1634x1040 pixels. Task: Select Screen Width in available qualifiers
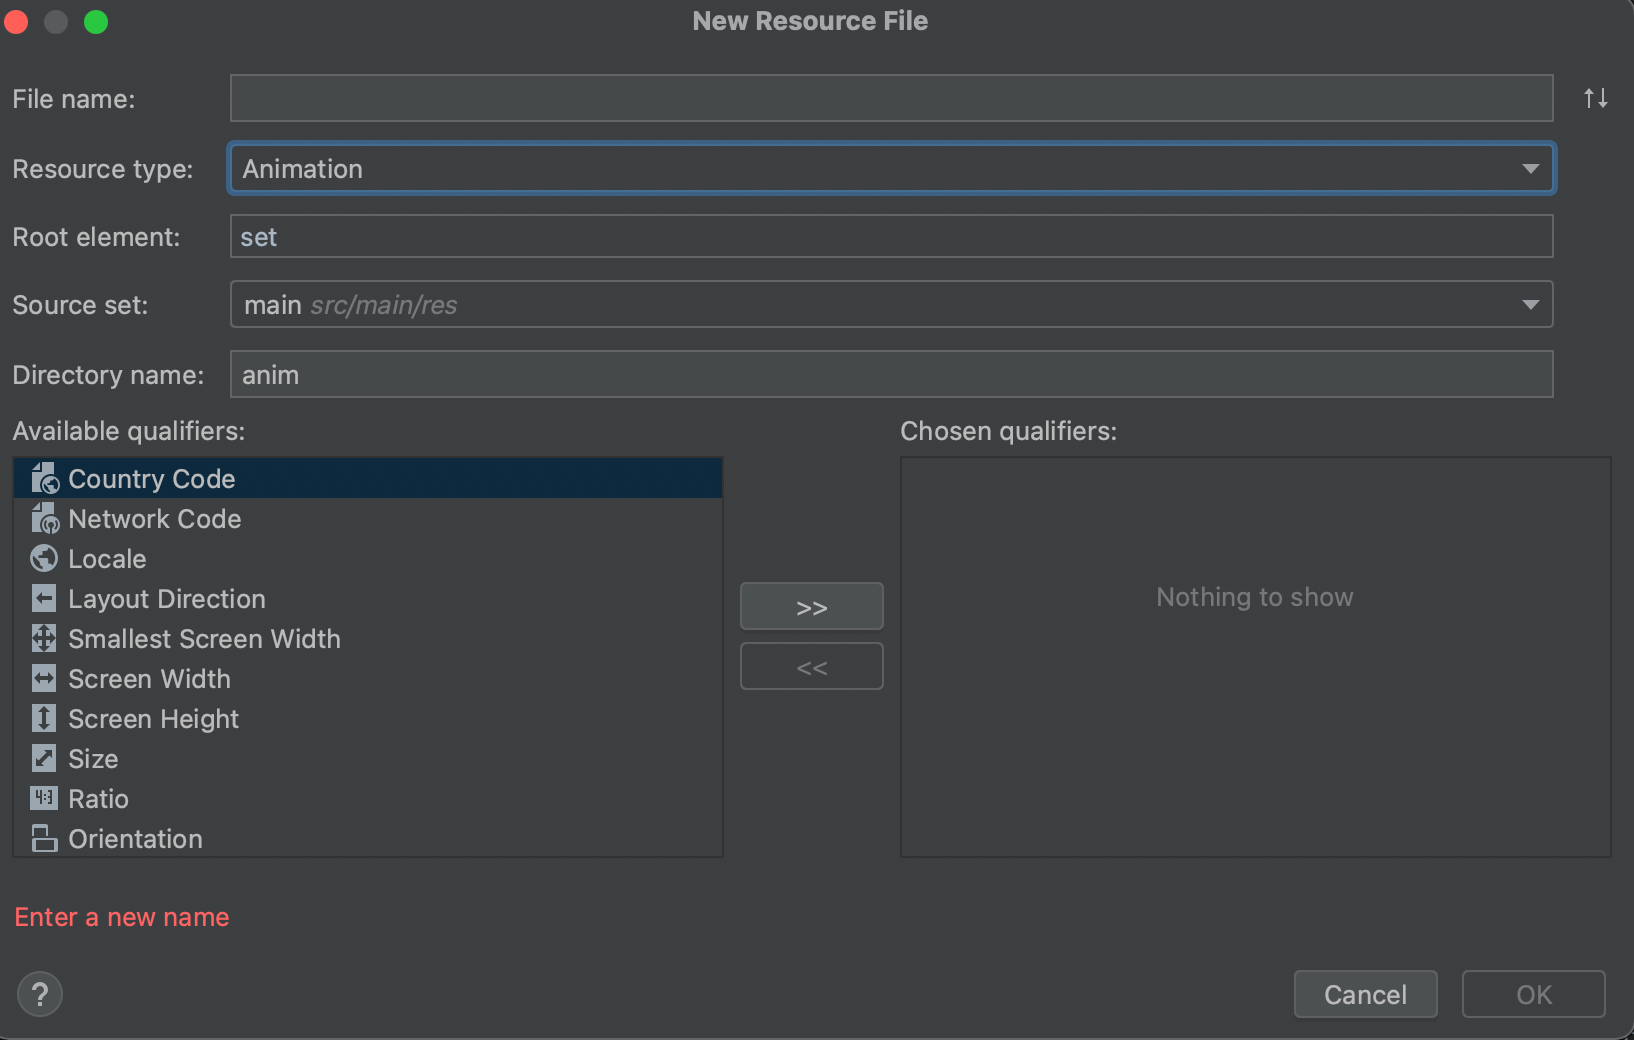pos(149,679)
